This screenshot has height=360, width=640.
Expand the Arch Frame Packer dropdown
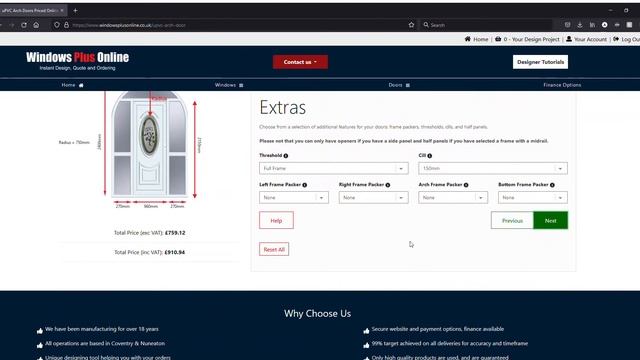[453, 198]
